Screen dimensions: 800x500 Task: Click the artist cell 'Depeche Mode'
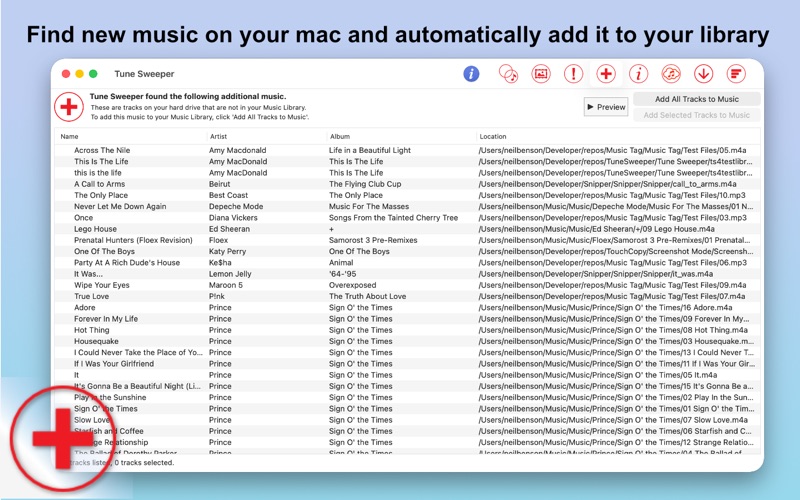click(236, 206)
